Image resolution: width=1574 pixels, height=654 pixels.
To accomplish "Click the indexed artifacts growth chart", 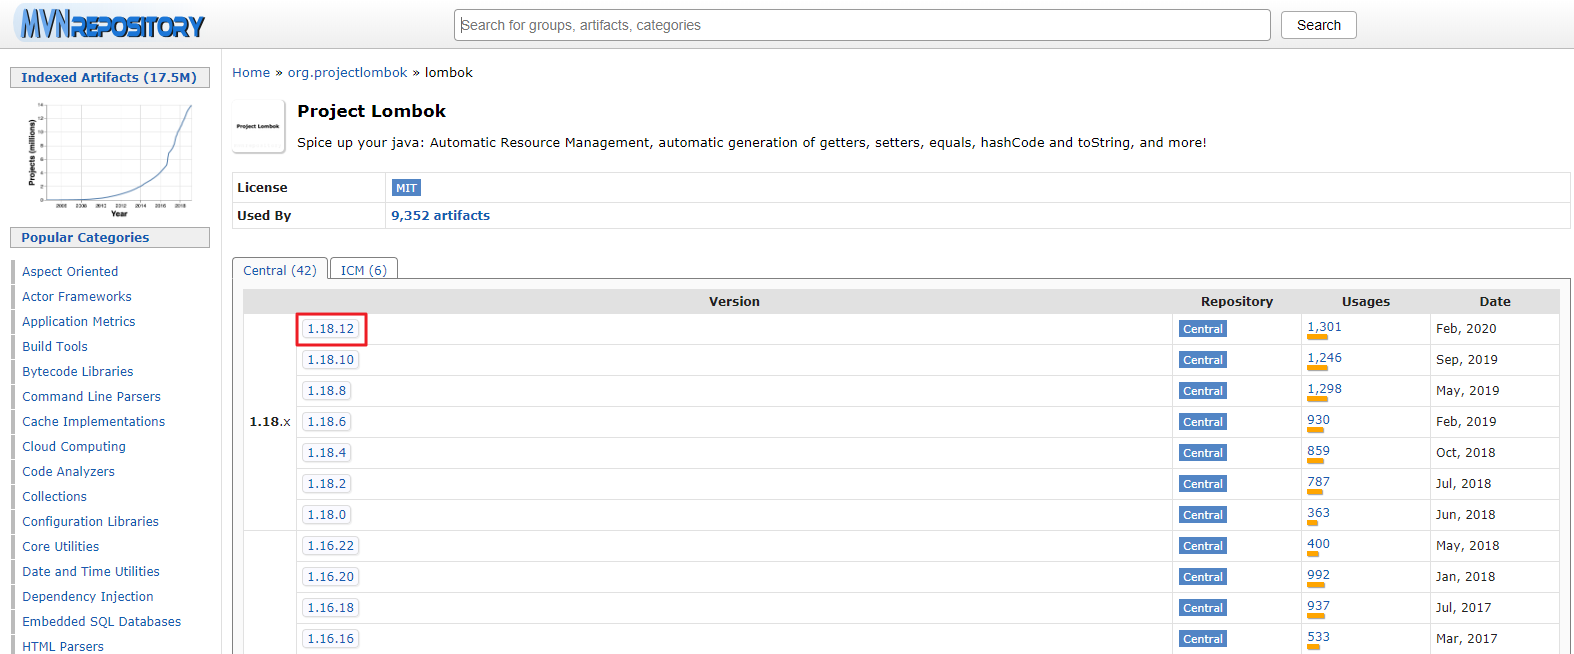I will click(110, 158).
